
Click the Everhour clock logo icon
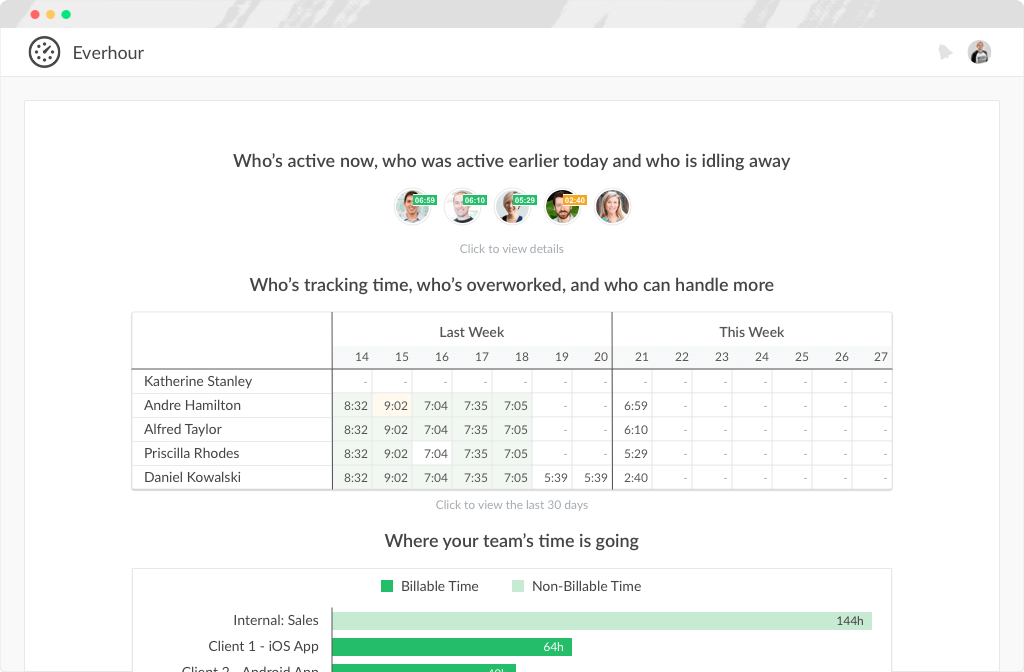pos(44,52)
